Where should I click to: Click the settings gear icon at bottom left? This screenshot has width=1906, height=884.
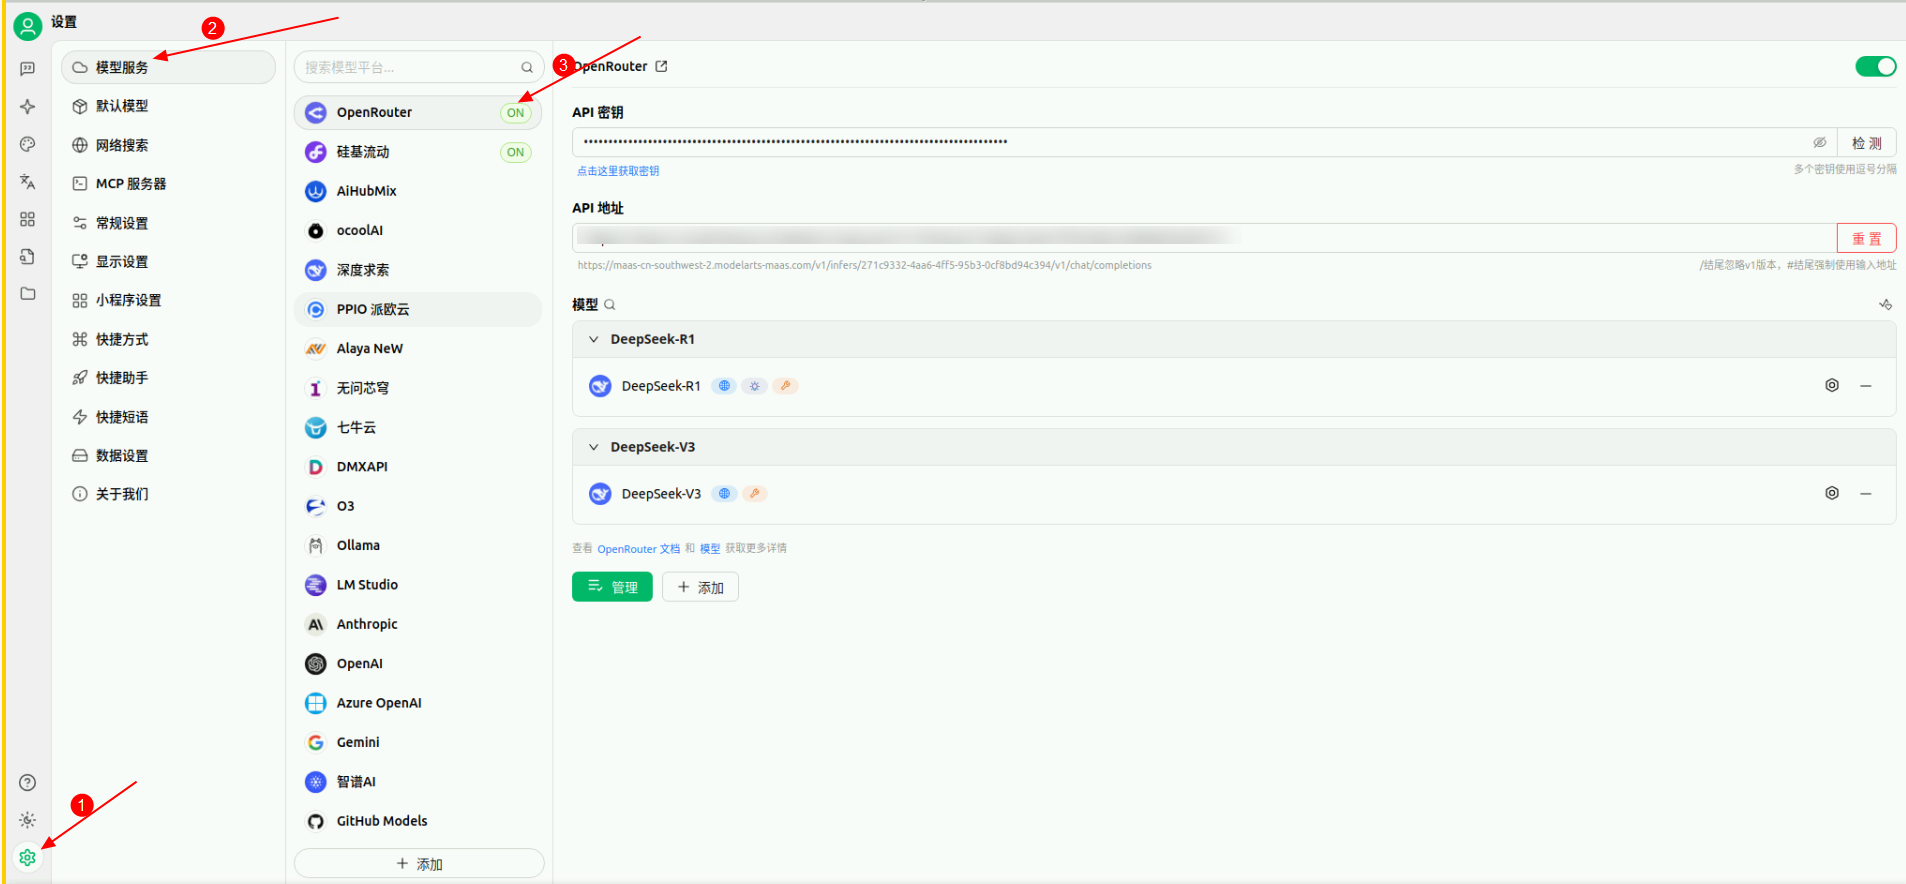[28, 858]
